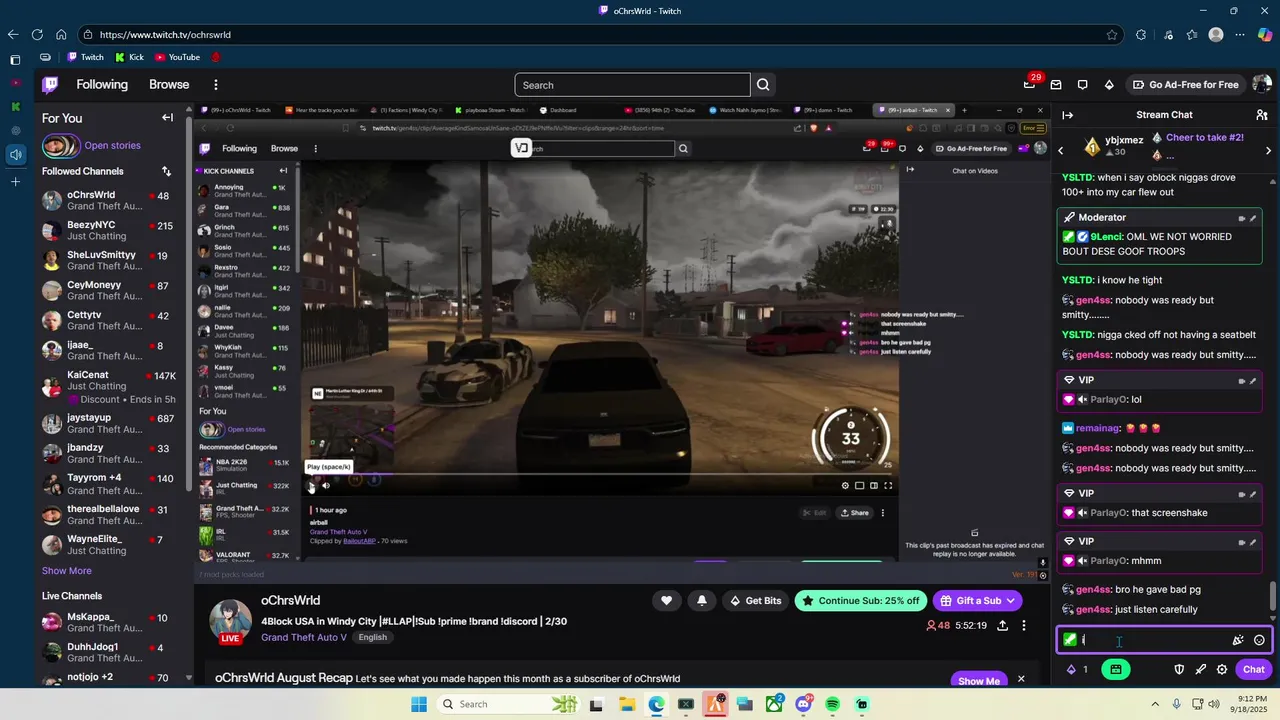Screen dimensions: 1280x720
Task: Click the Windows Start button
Action: pyautogui.click(x=418, y=704)
